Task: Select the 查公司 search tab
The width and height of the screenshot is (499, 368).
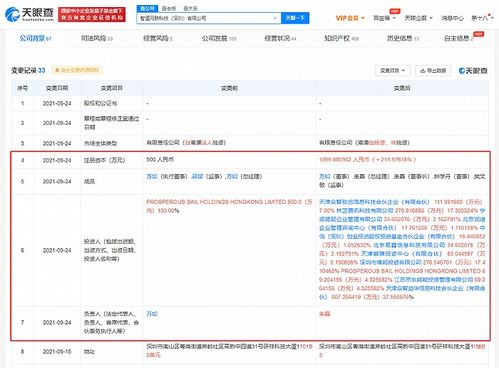Action: pyautogui.click(x=147, y=8)
